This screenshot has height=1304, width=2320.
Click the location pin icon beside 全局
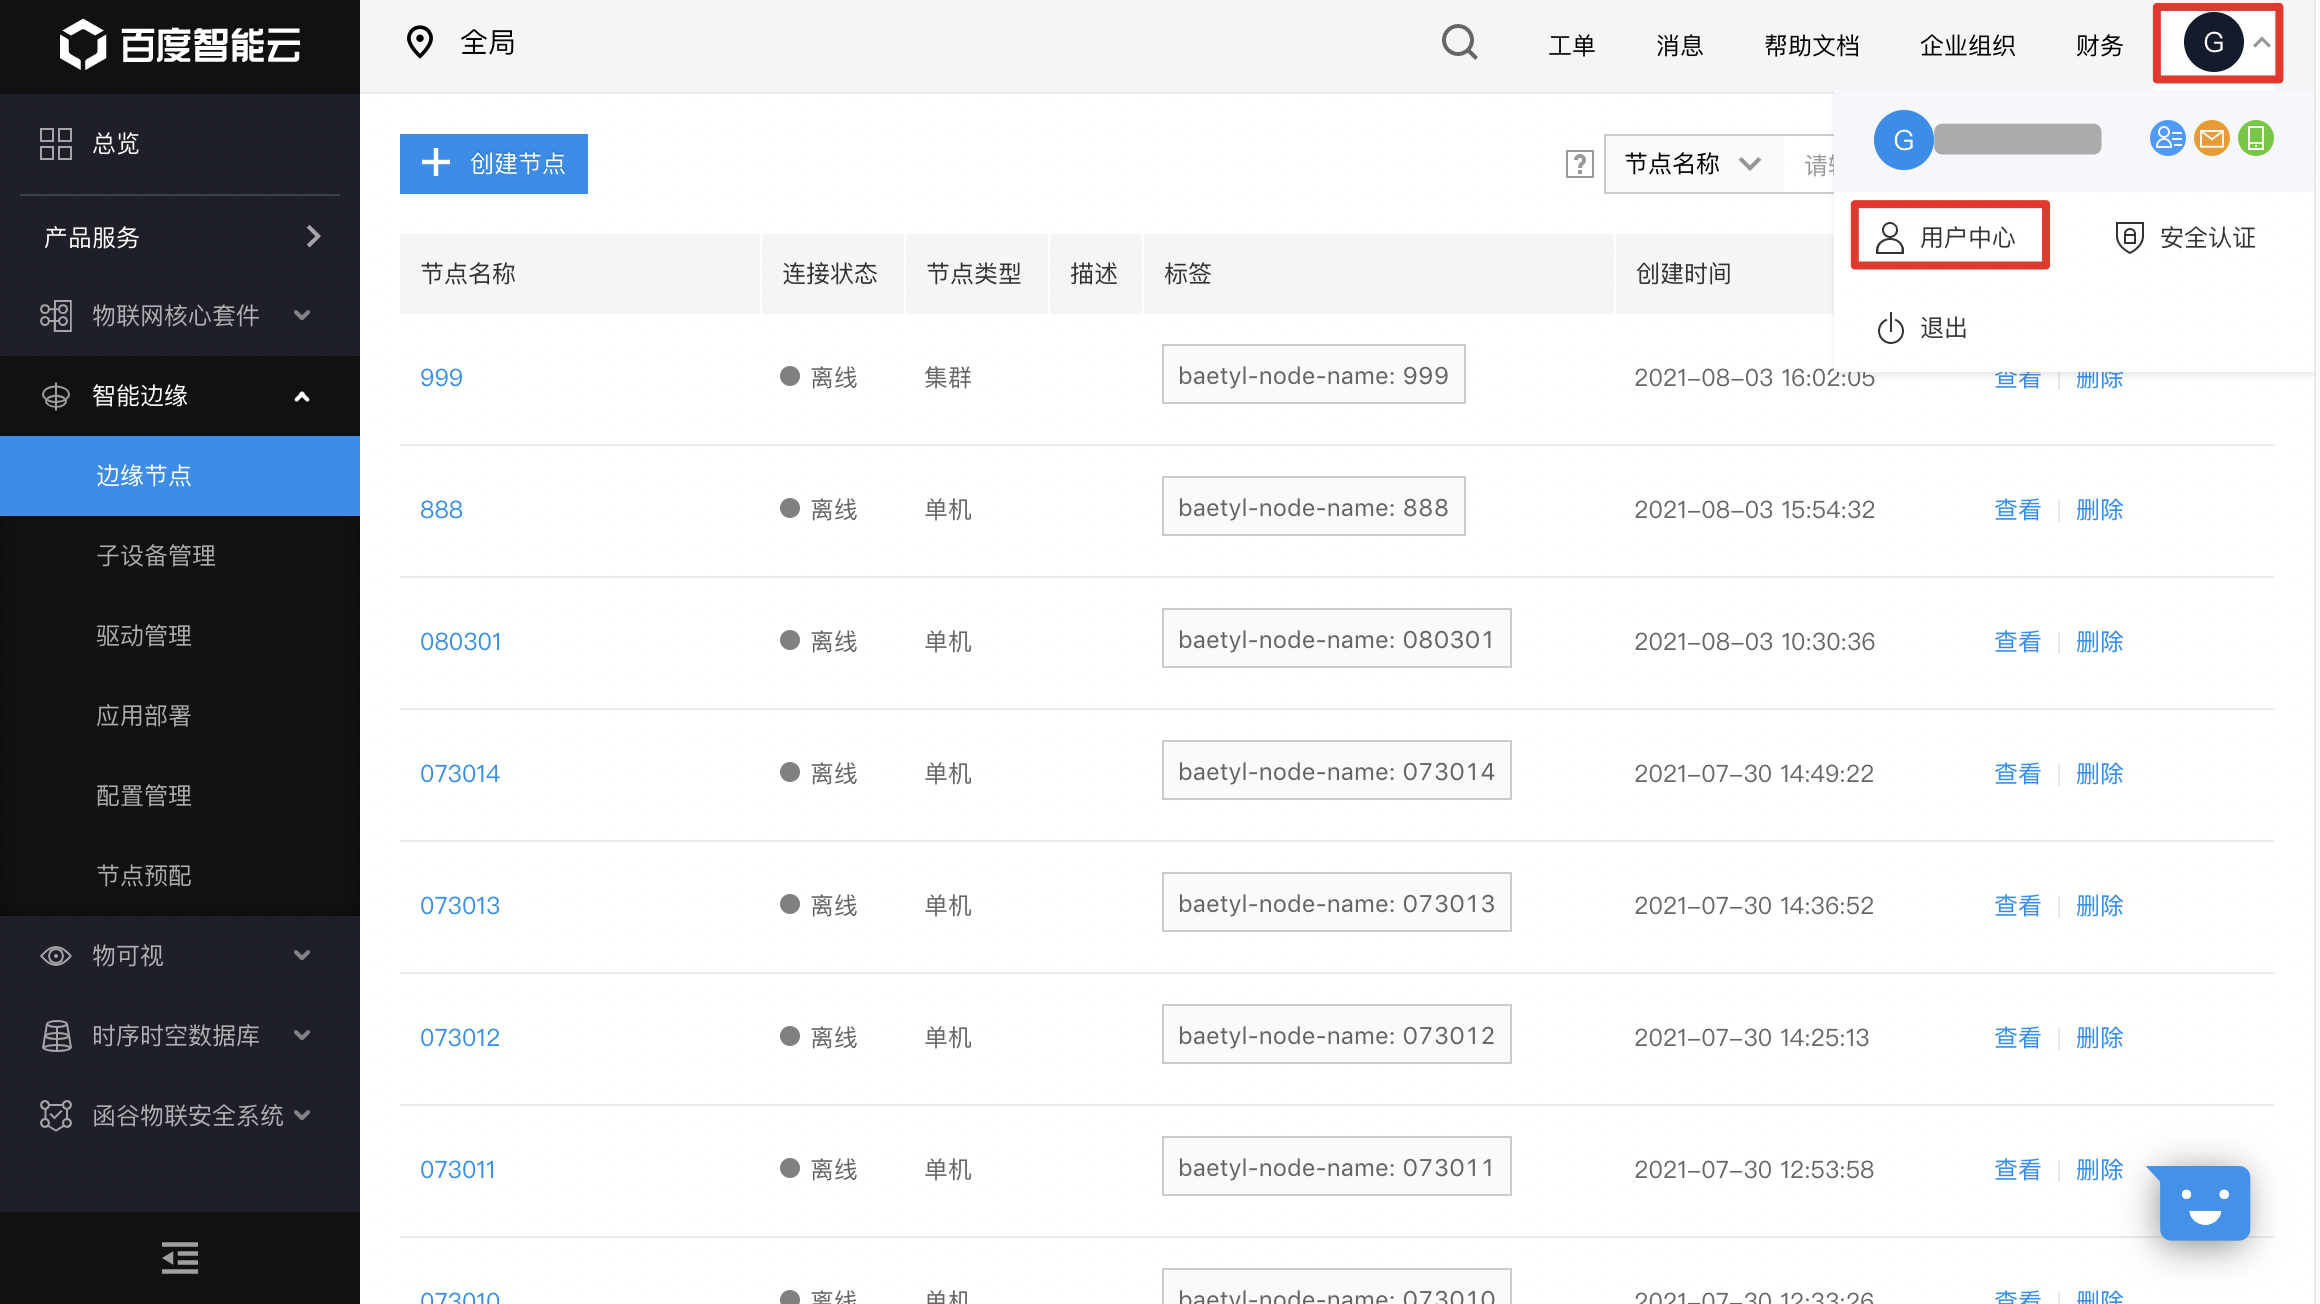tap(420, 42)
